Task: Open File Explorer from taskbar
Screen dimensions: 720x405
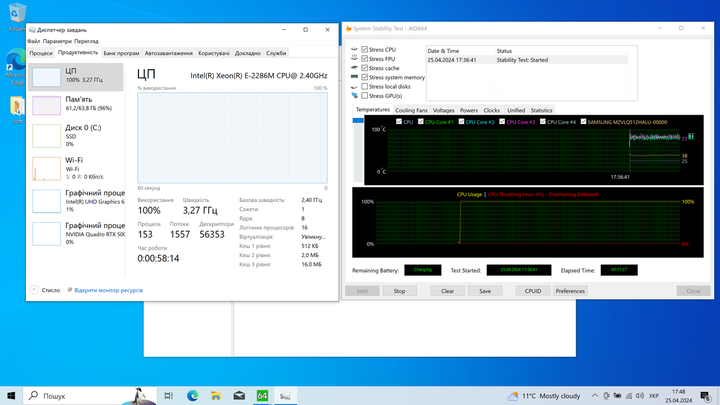Action: pos(216,395)
